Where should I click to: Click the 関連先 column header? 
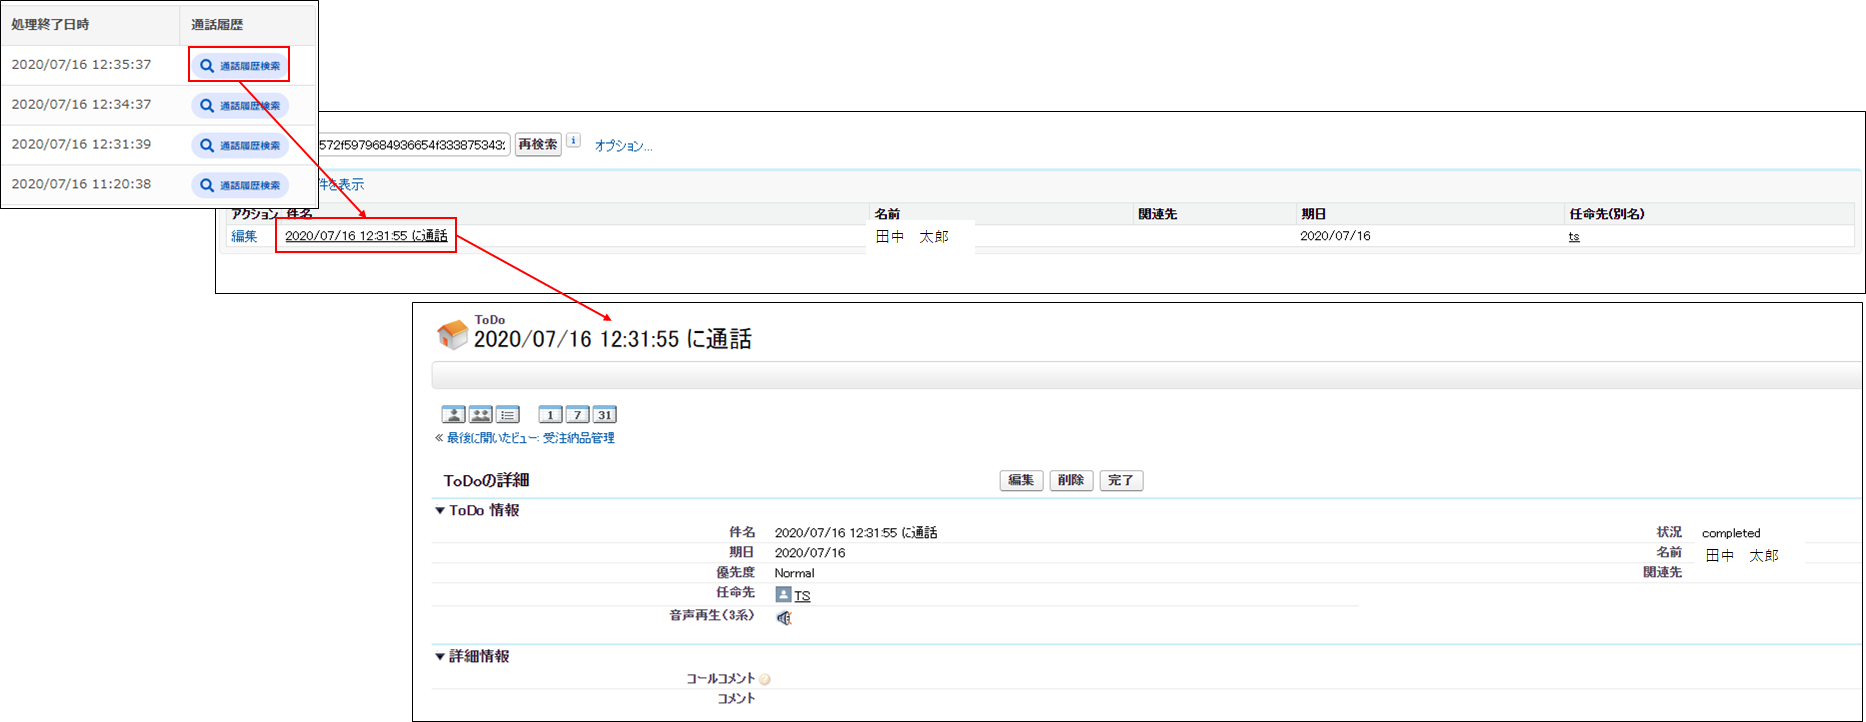point(1157,214)
